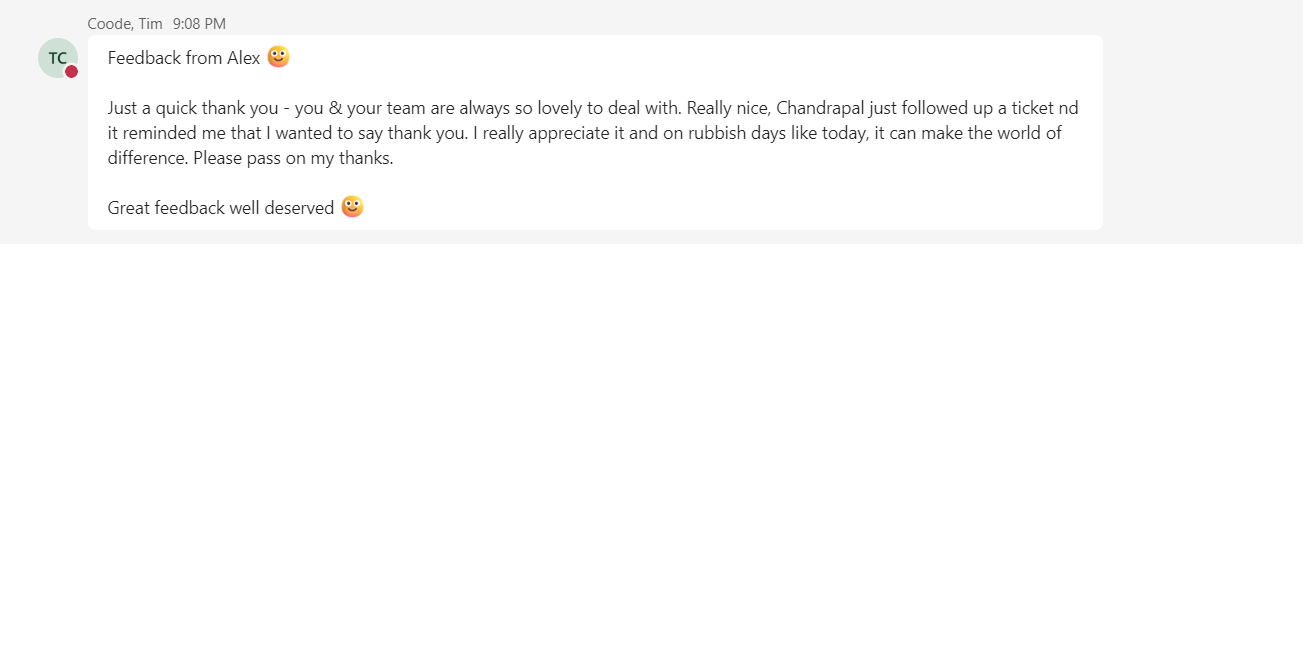
Task: Click the 9:08 PM message timestamp
Action: tap(199, 23)
